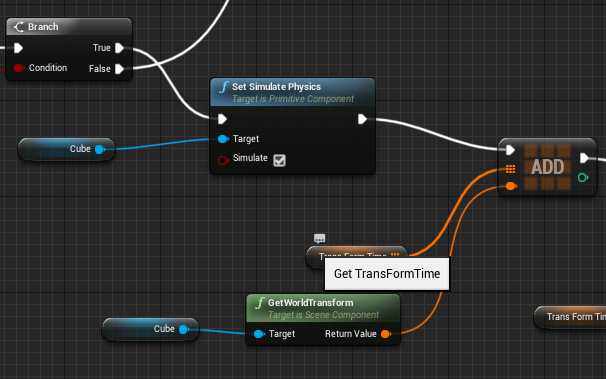Click Set Simulate Physics input execution pin
Viewport: 606px width, 379px height.
[222, 119]
